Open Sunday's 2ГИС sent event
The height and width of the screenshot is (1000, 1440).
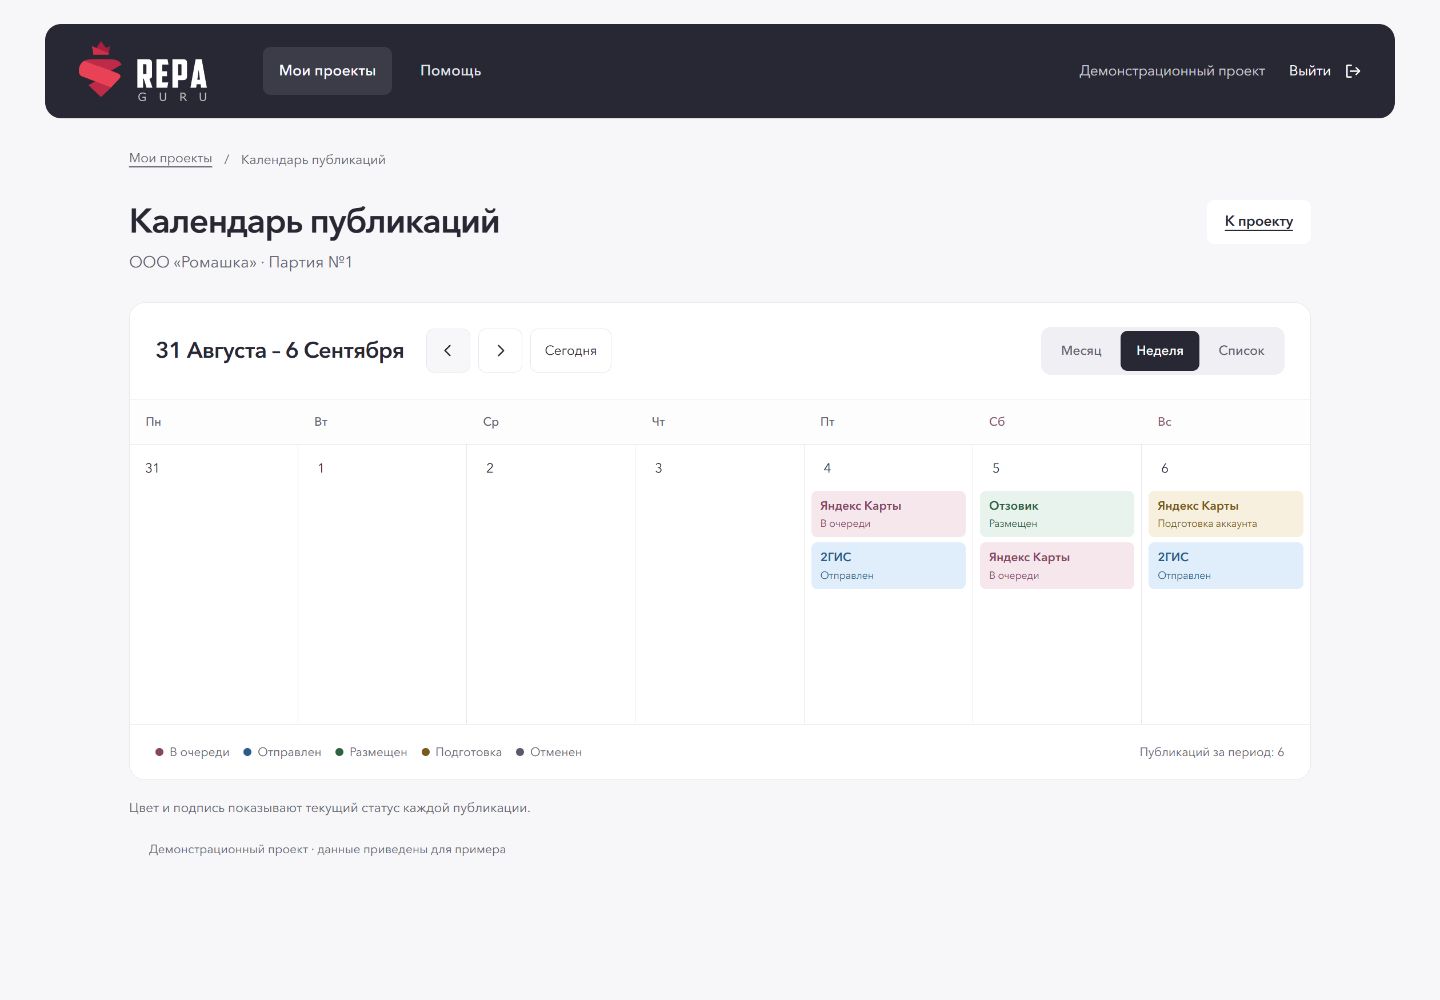1226,566
